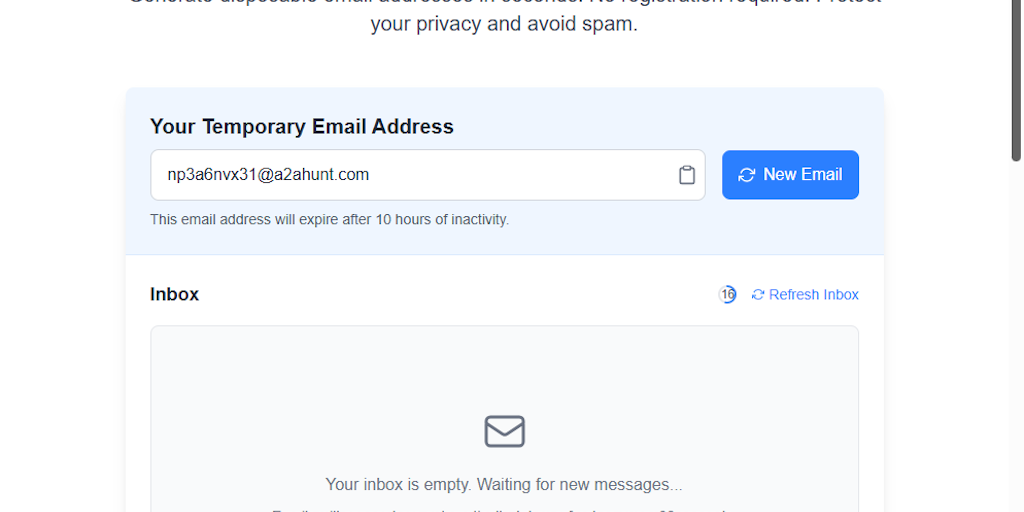The image size is (1024, 512).
Task: Copy the temporary email address with clipboard icon
Action: click(687, 175)
